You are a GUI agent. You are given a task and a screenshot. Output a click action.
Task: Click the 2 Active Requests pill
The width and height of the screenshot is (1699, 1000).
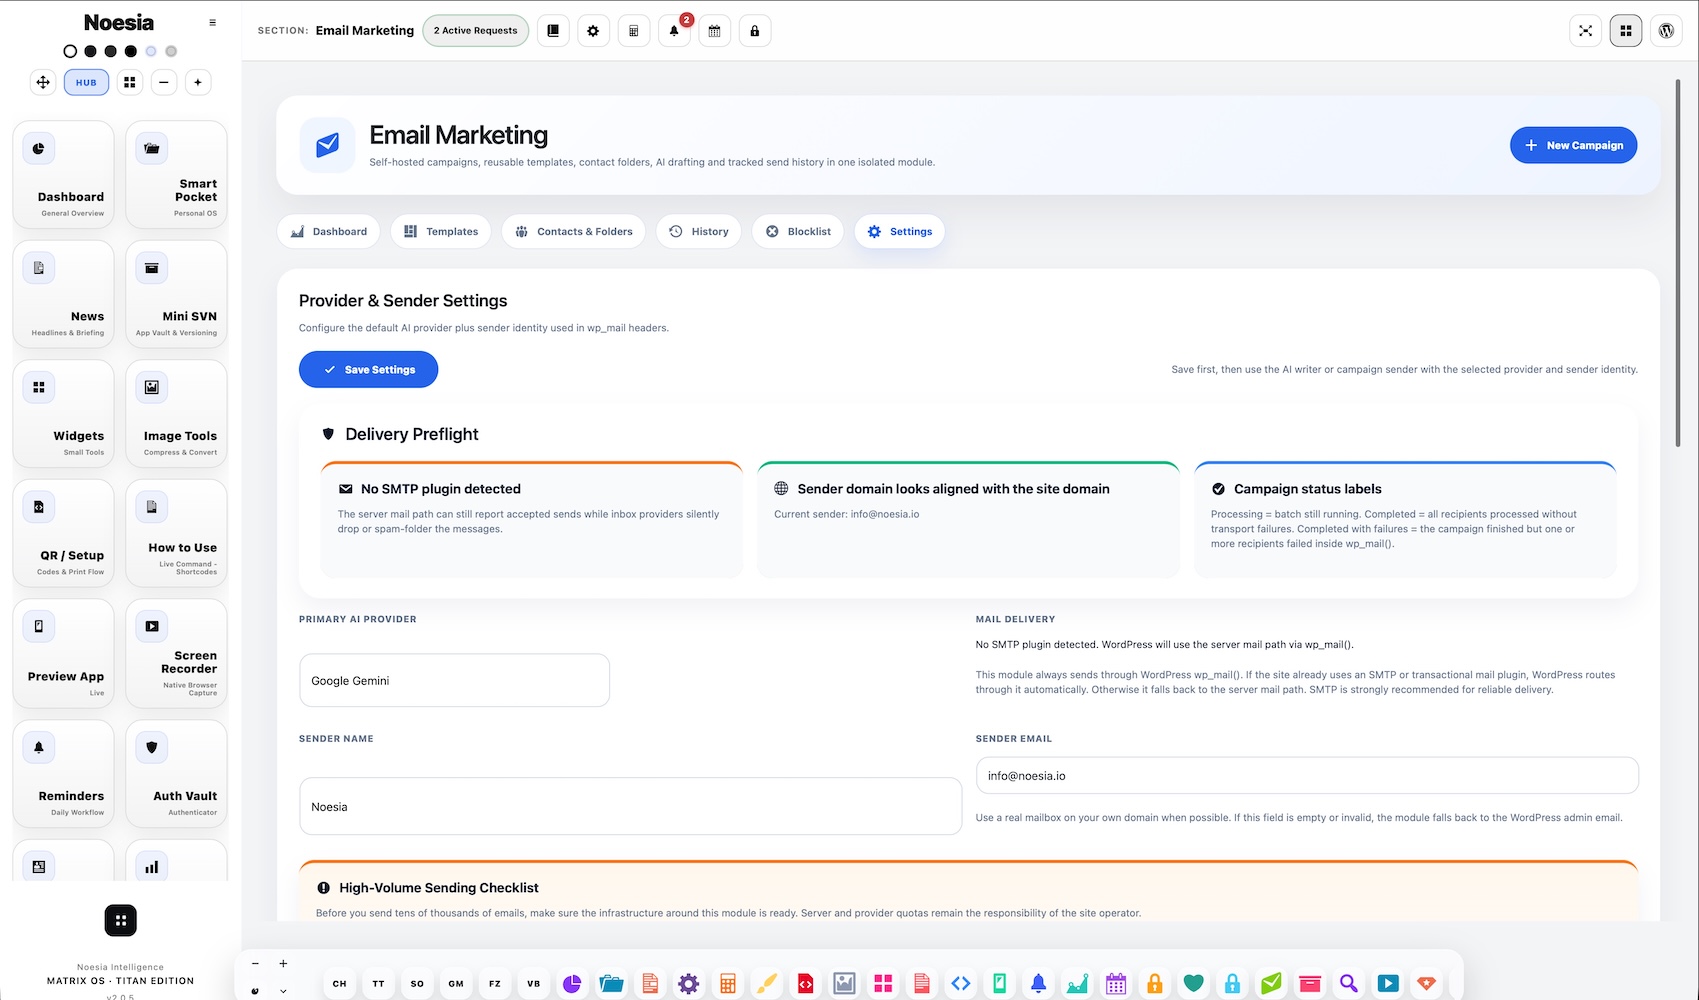coord(476,31)
